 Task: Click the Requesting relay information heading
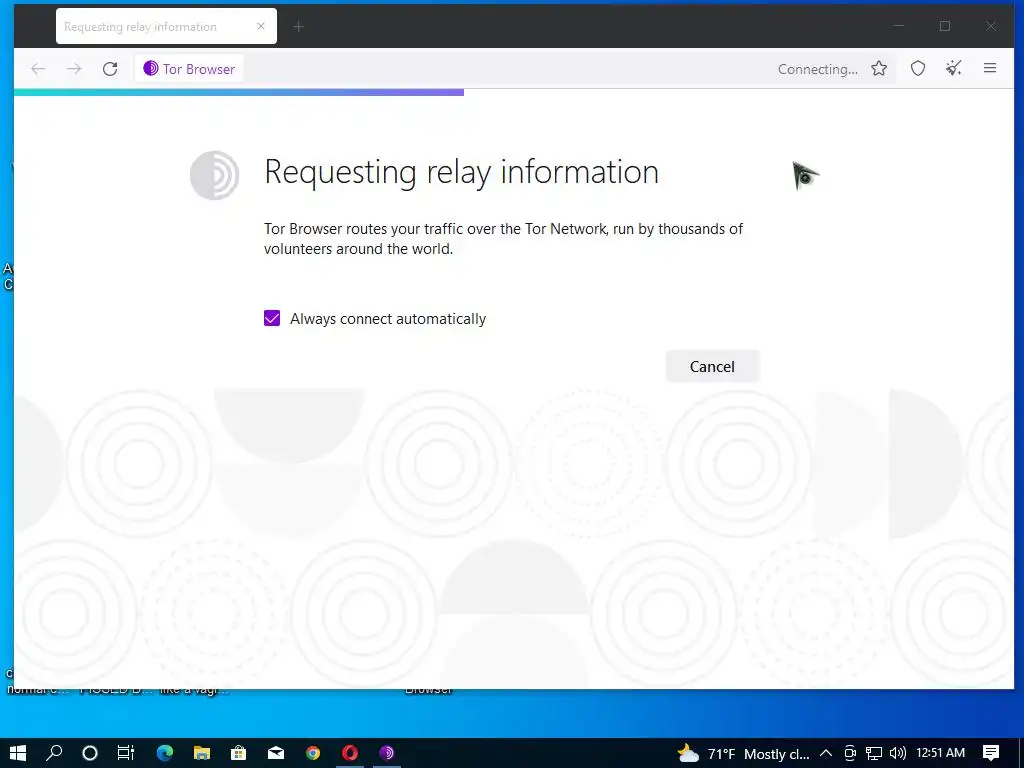pos(461,172)
